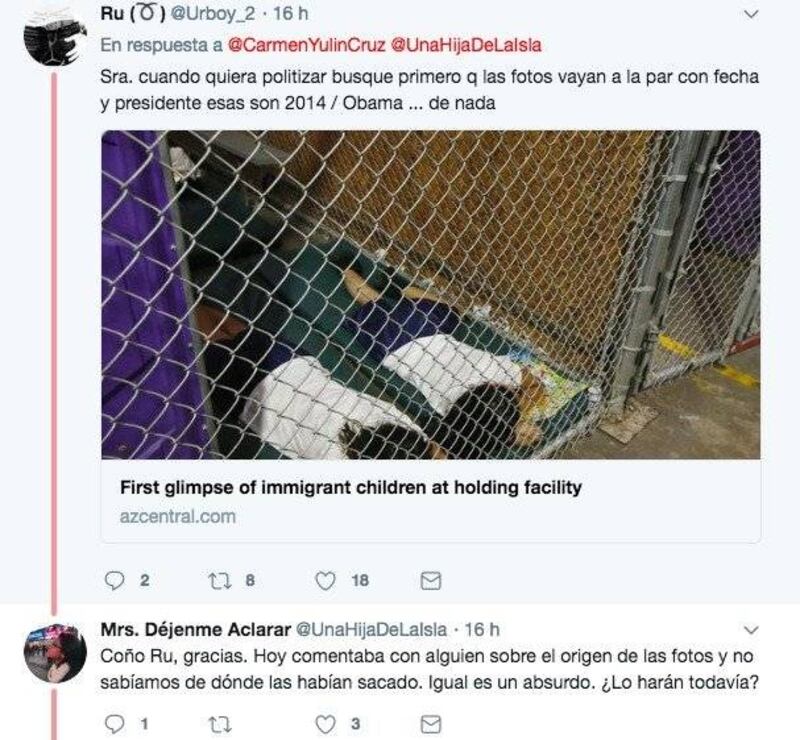Screen dimensions: 800x740
Task: Open the more-options chevron on Ru's tweet
Action: click(x=751, y=14)
